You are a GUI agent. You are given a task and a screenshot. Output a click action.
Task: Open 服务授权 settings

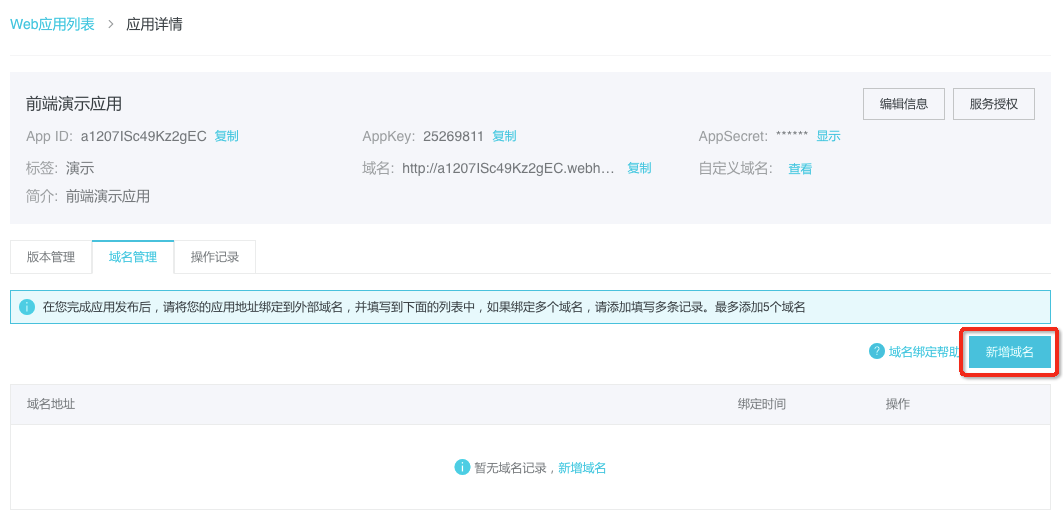(x=994, y=104)
